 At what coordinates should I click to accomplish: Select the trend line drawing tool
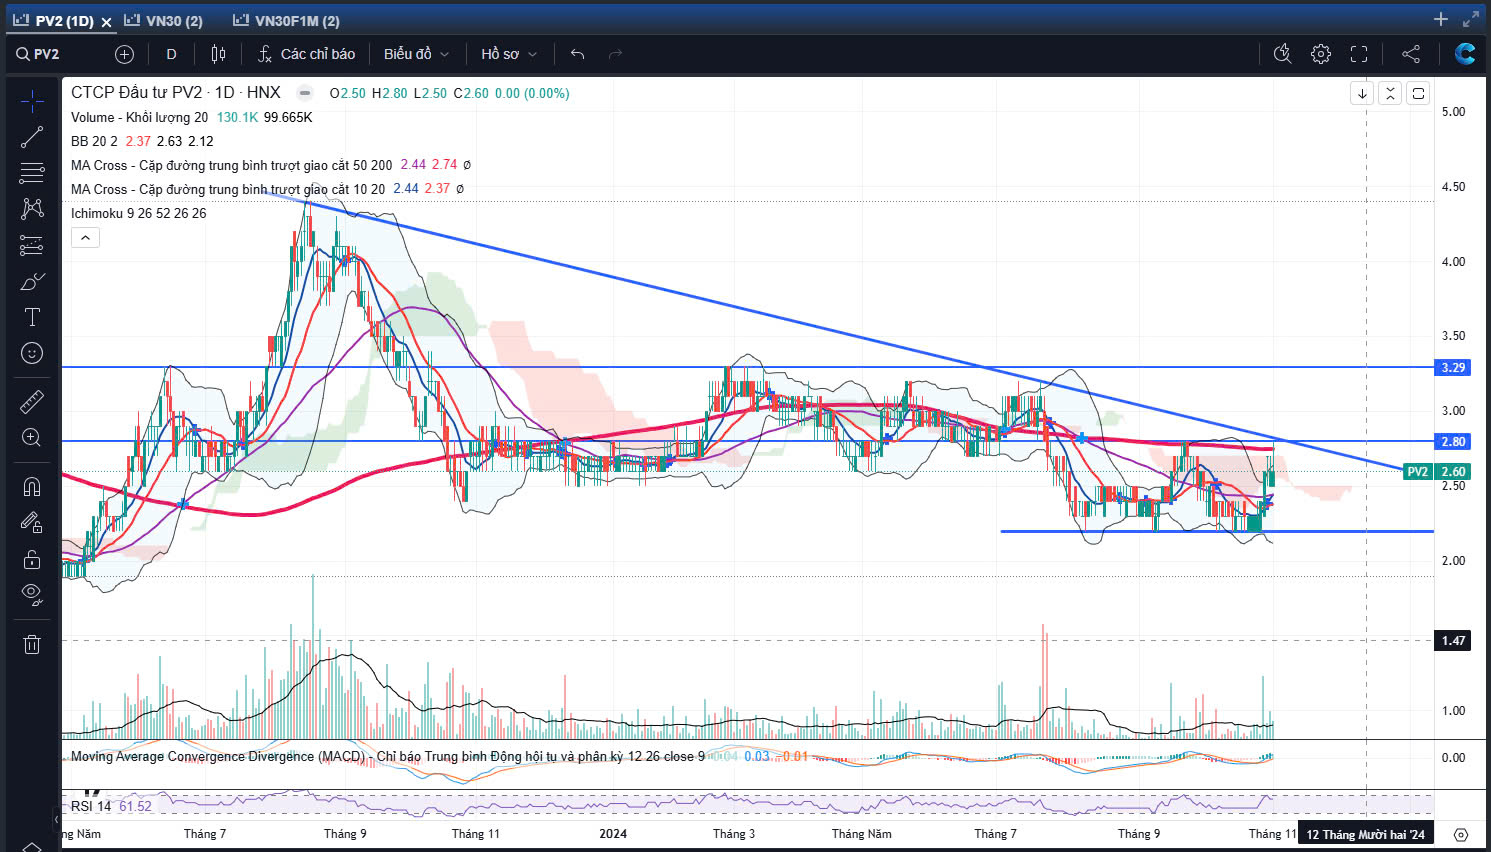point(32,137)
